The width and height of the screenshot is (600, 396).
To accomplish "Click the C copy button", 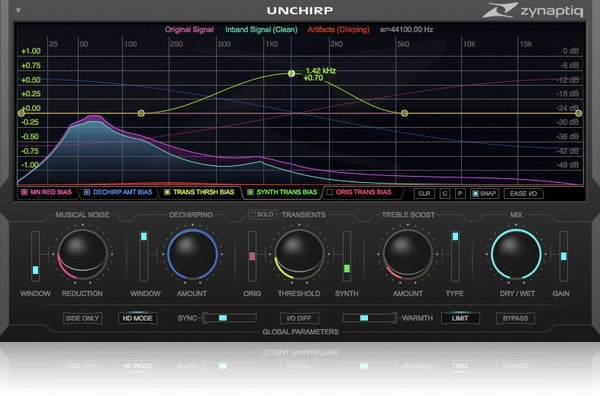I will (445, 194).
